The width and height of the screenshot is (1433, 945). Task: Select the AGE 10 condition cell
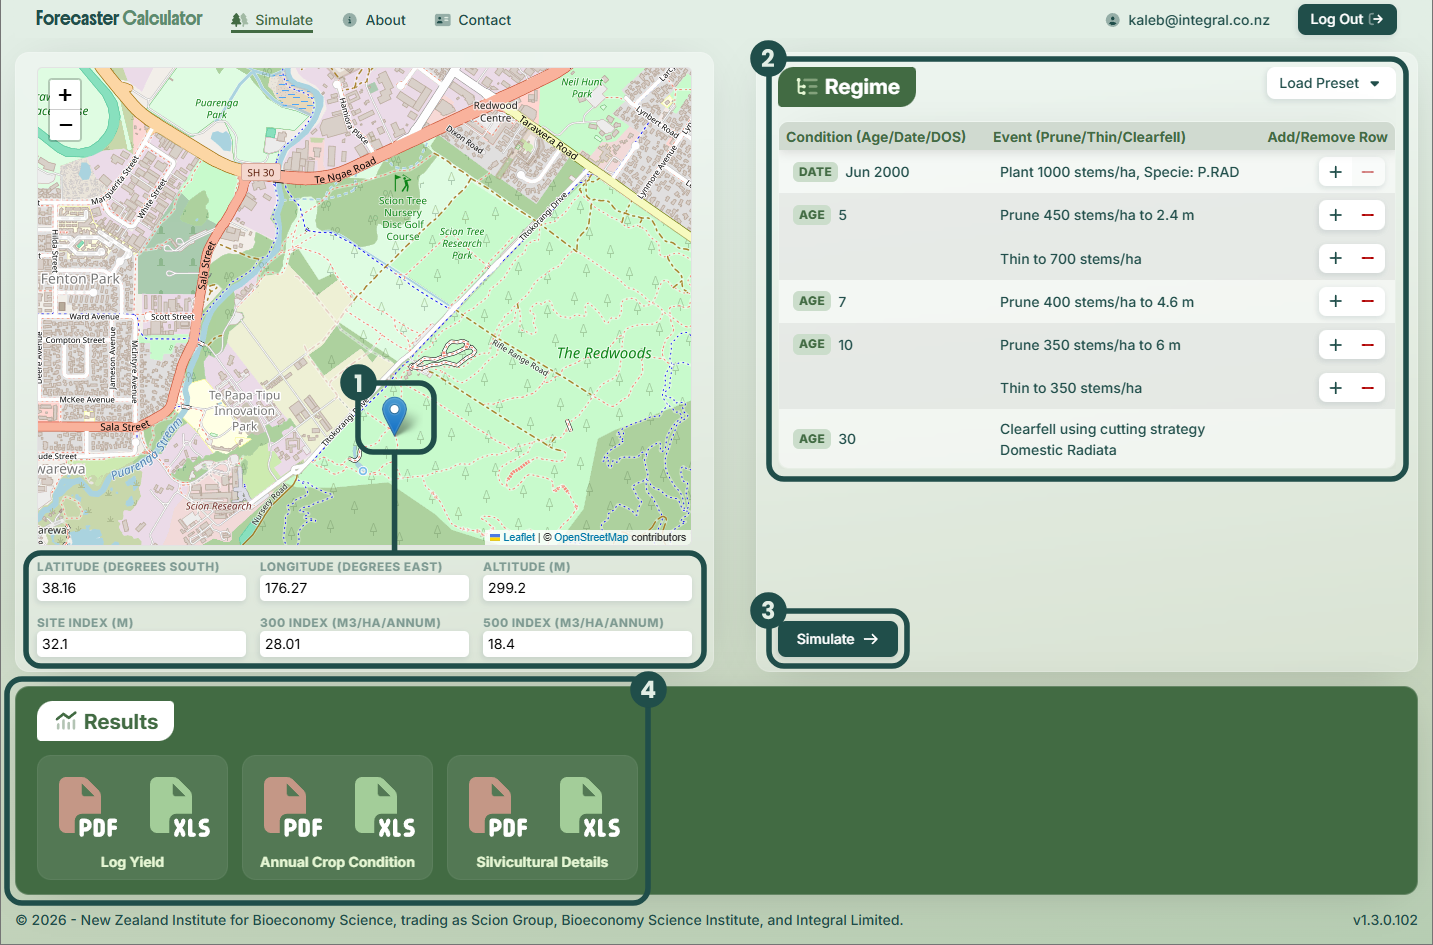824,345
